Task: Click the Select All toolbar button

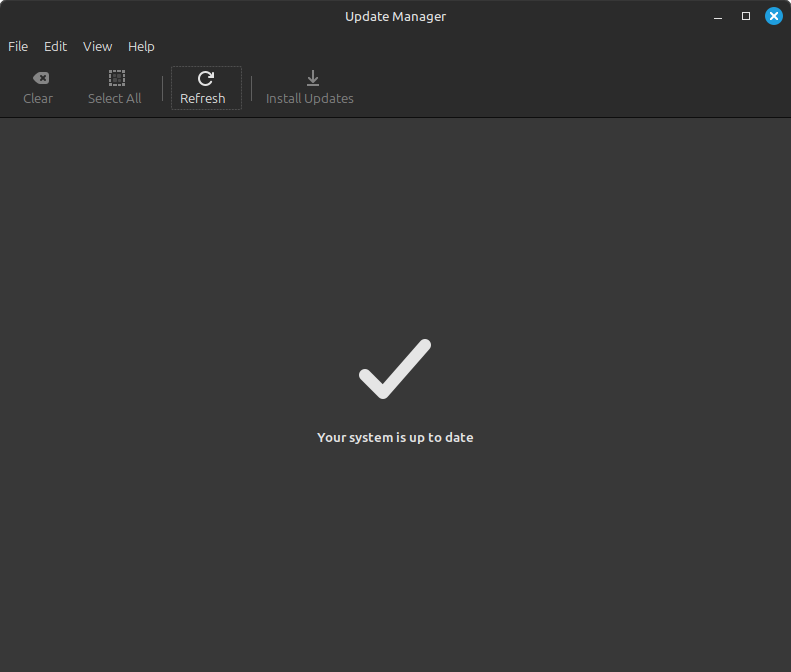Action: point(115,88)
